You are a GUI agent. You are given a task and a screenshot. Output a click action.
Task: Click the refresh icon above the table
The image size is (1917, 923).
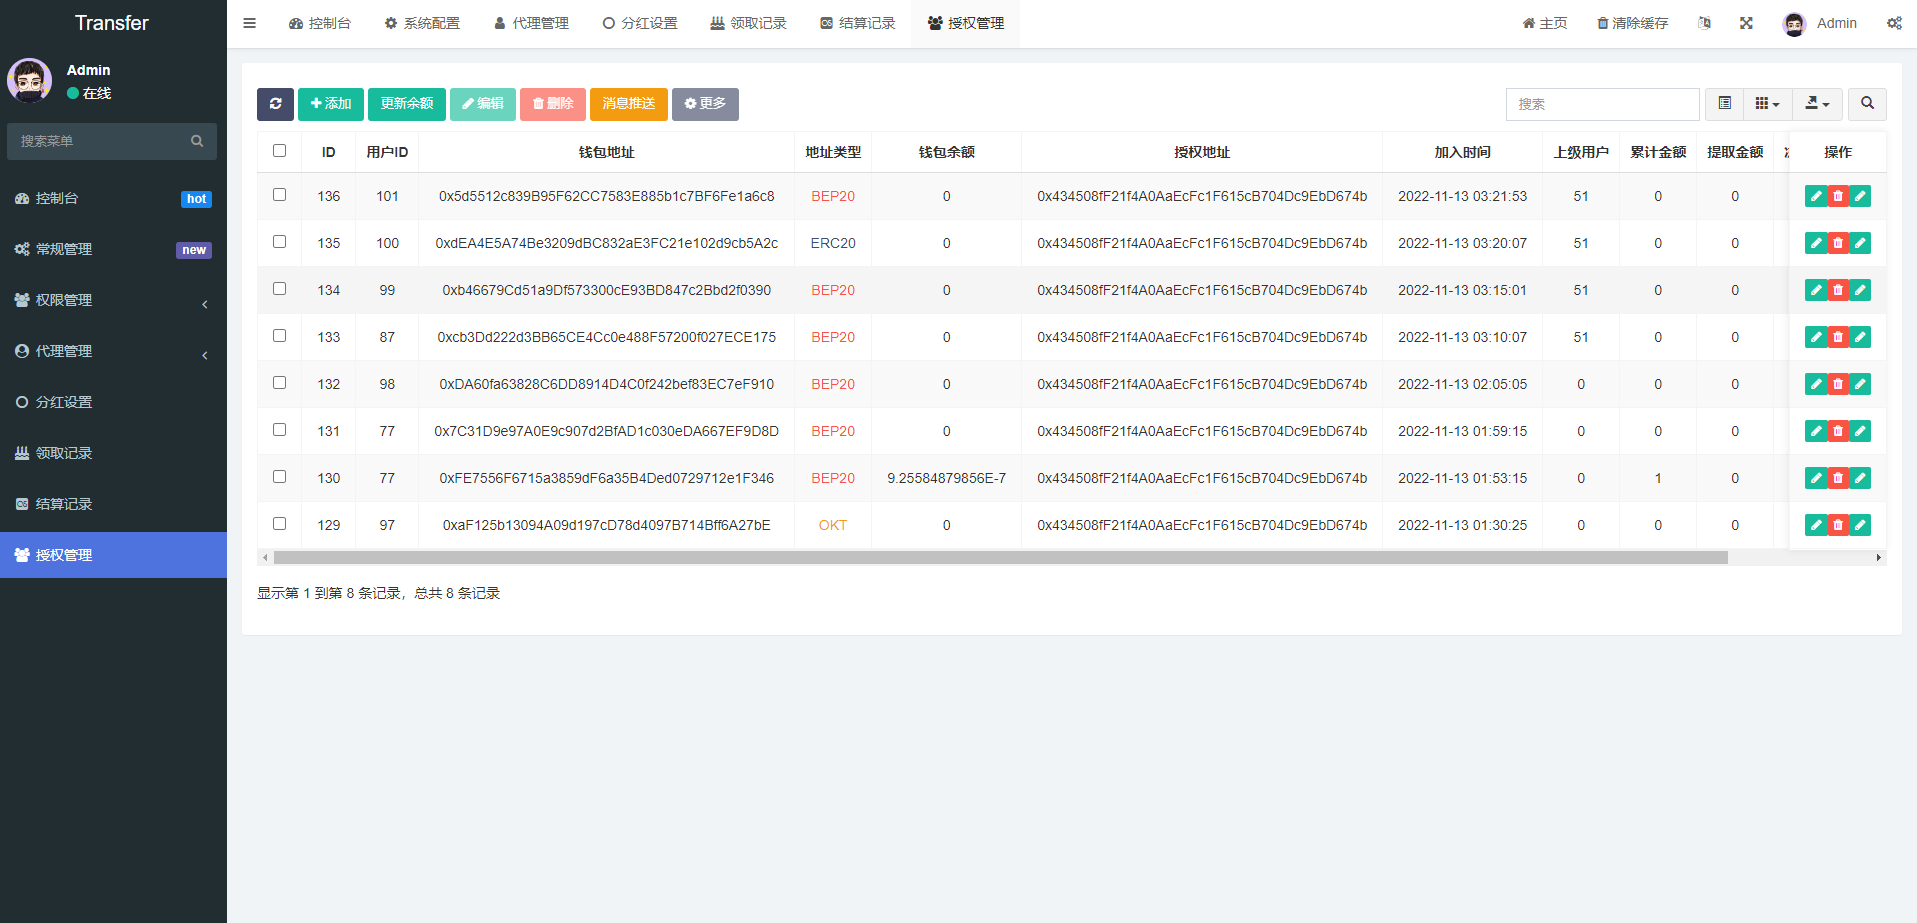pyautogui.click(x=276, y=104)
